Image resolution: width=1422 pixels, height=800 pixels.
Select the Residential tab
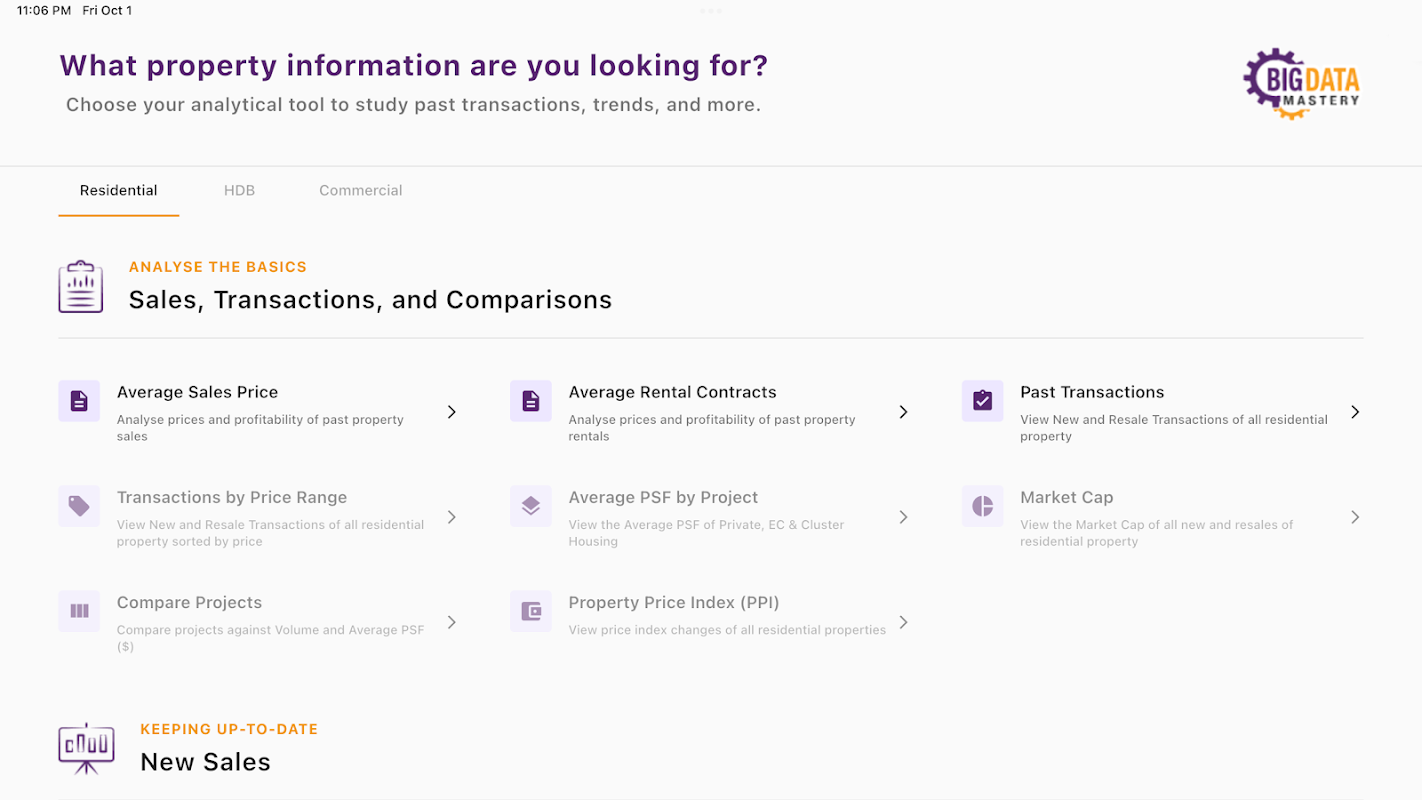(x=118, y=190)
